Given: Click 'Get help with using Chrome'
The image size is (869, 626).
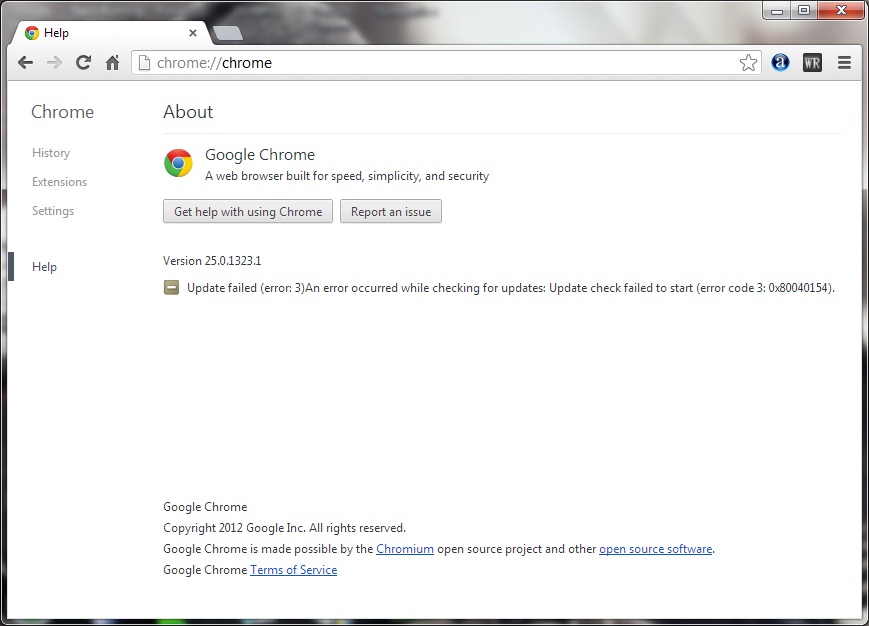Looking at the screenshot, I should pos(247,211).
